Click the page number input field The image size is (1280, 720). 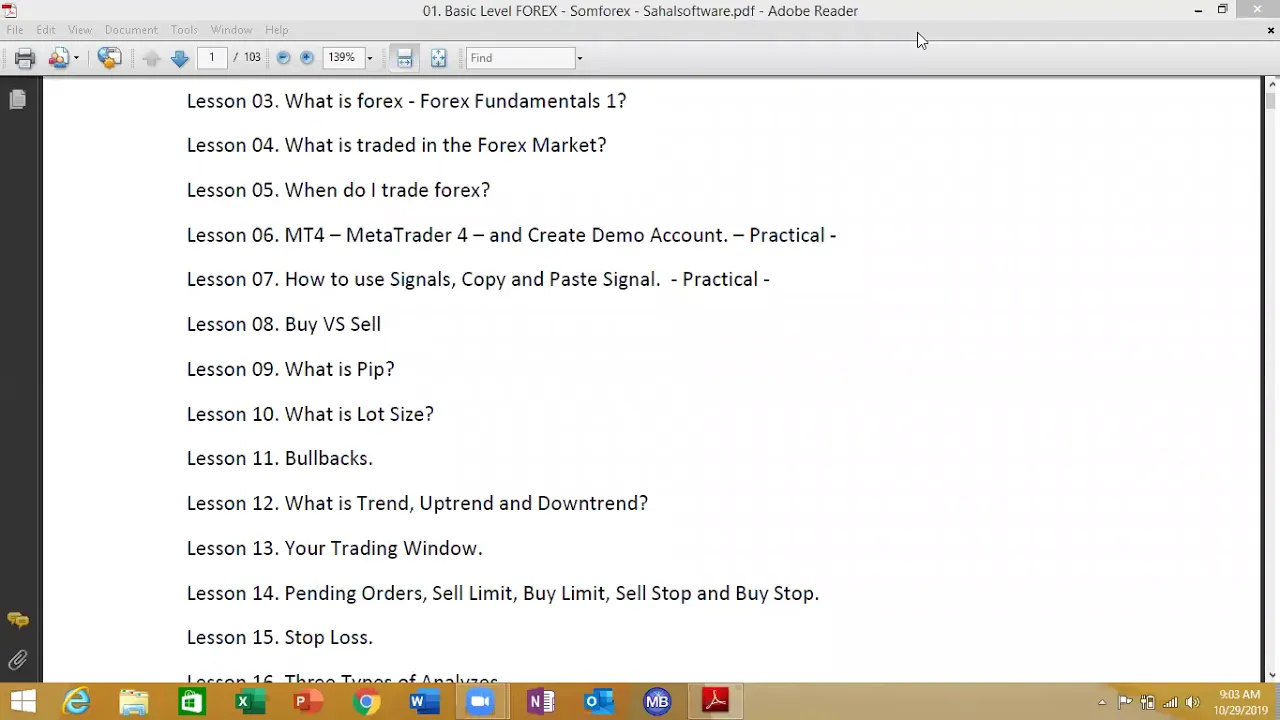(x=212, y=58)
